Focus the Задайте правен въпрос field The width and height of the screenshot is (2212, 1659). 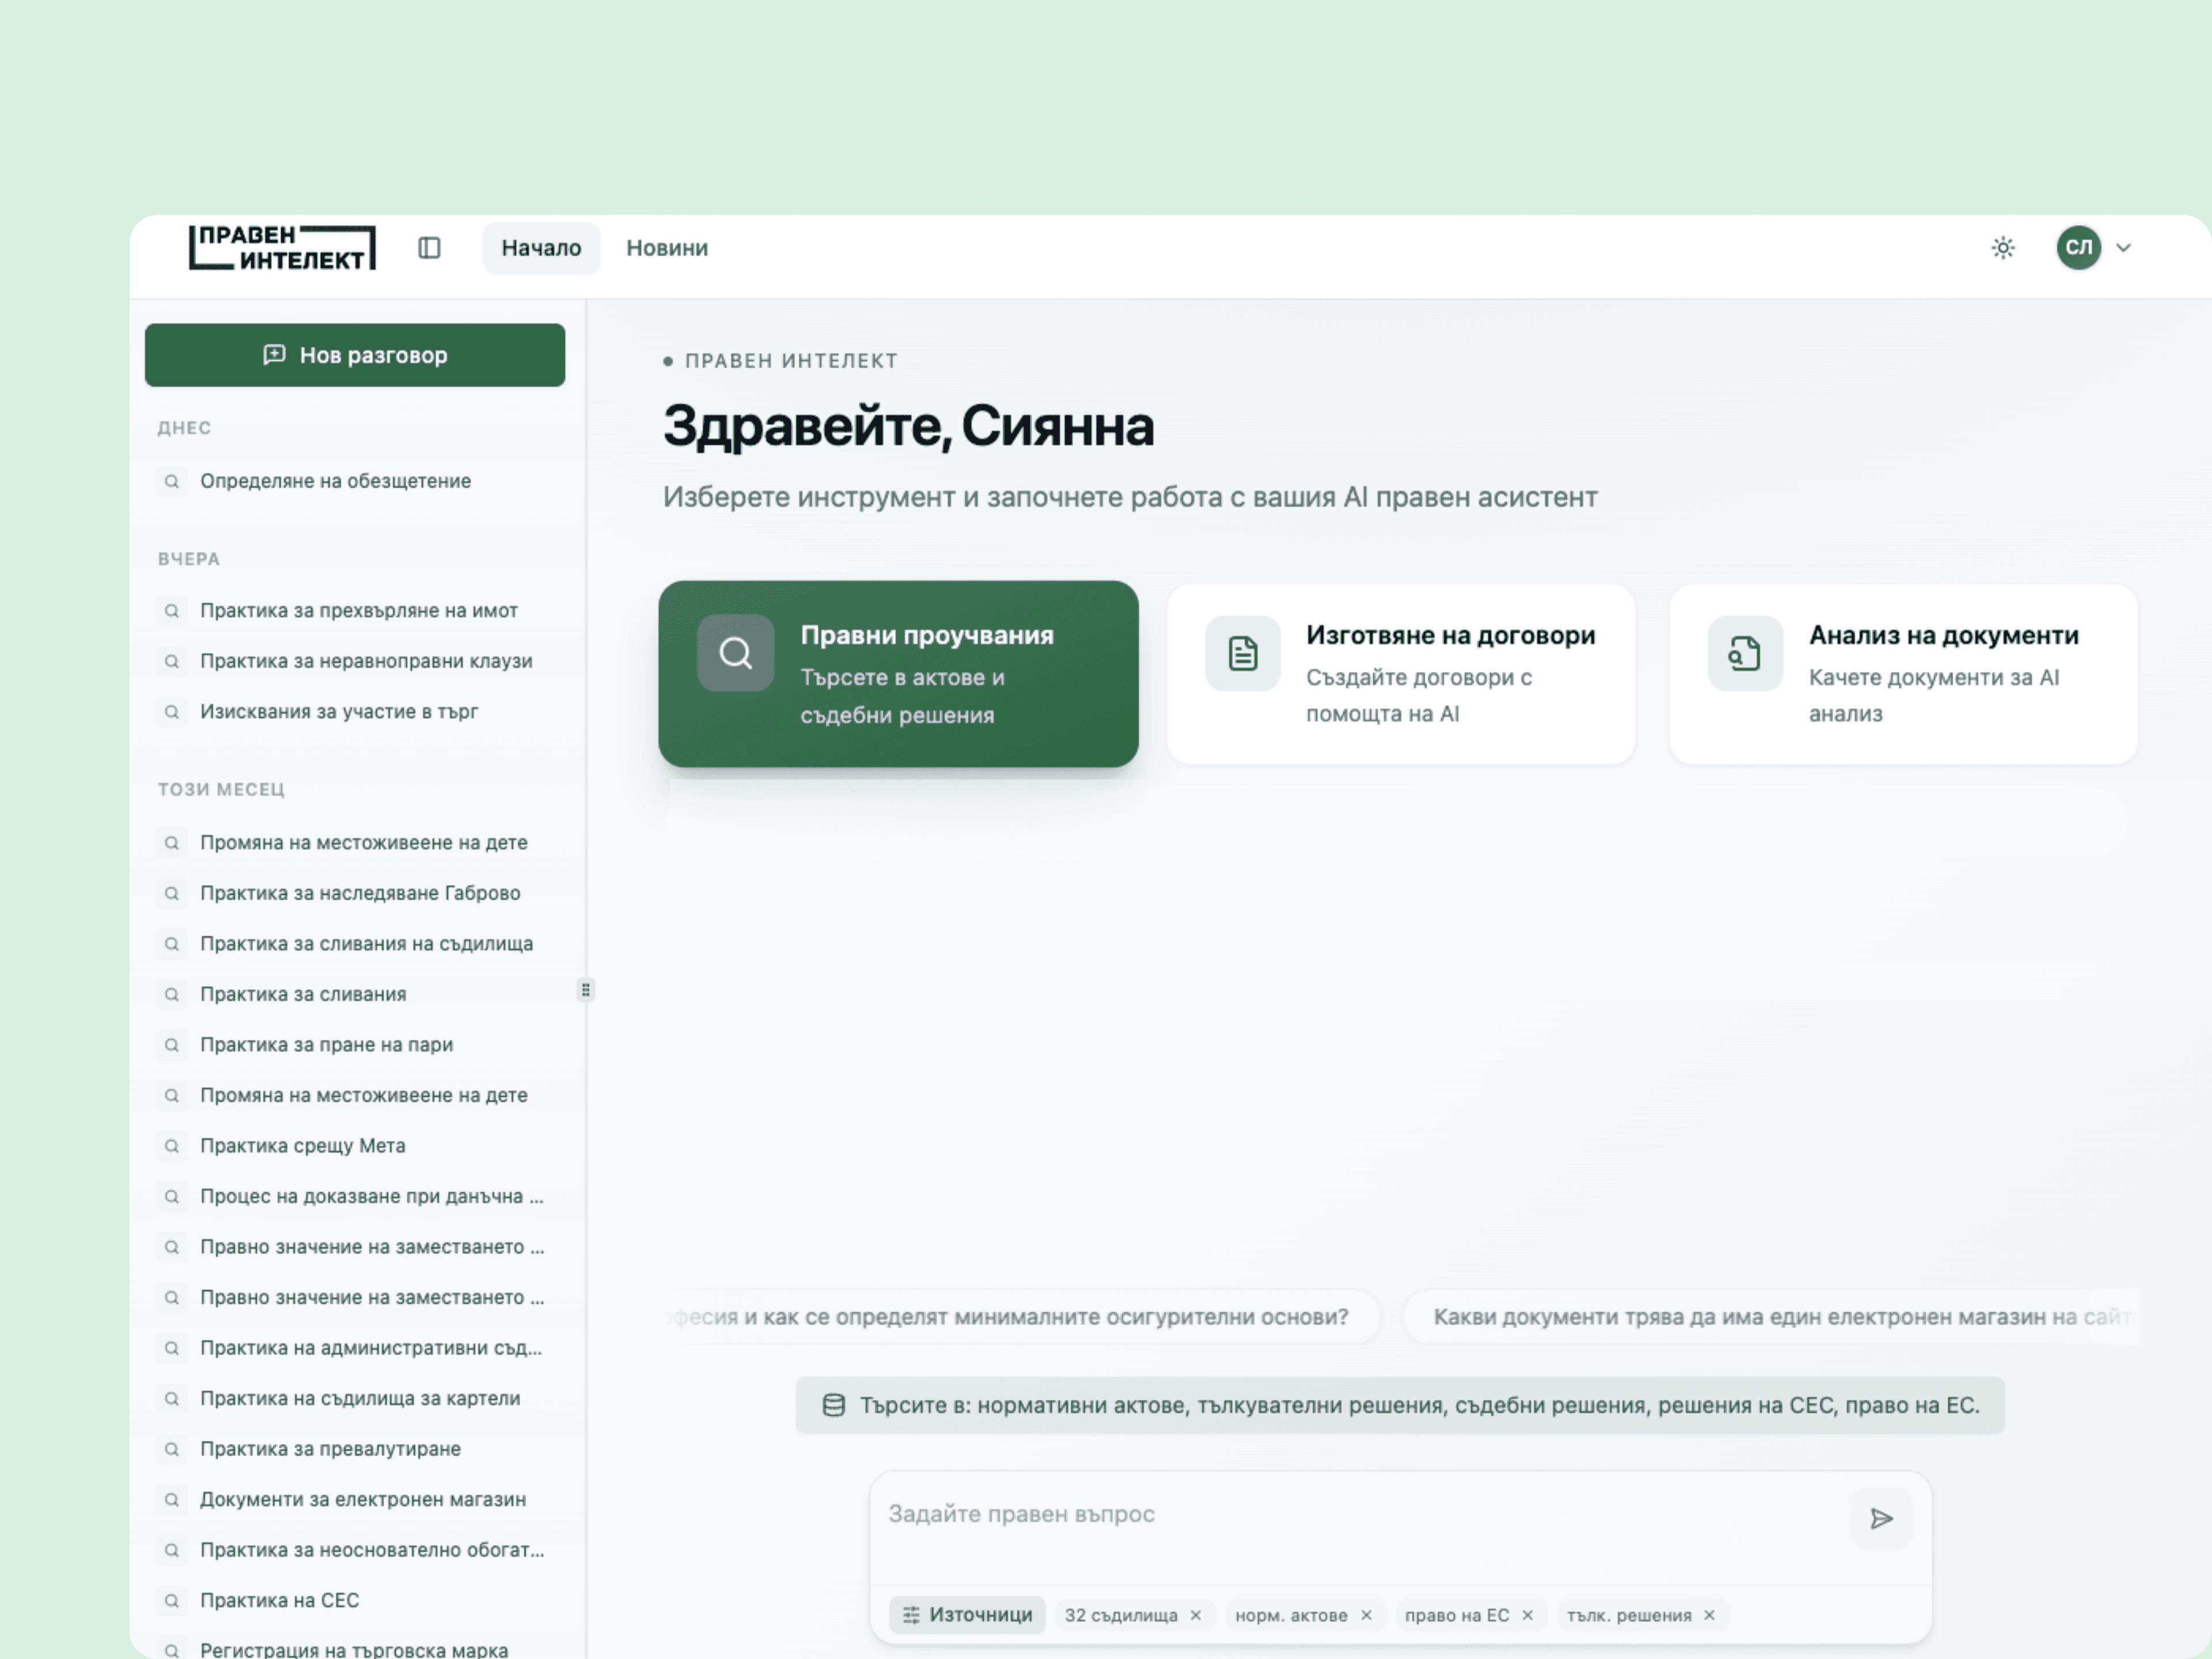pyautogui.click(x=1360, y=1515)
